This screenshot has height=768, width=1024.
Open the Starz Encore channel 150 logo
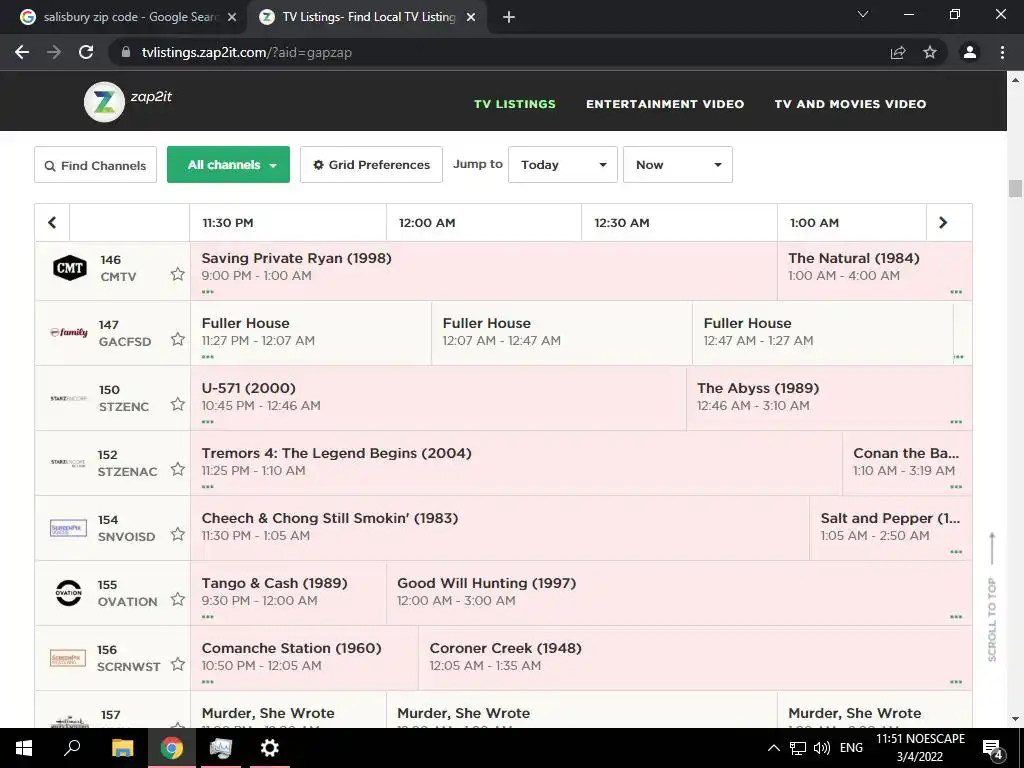click(x=69, y=398)
